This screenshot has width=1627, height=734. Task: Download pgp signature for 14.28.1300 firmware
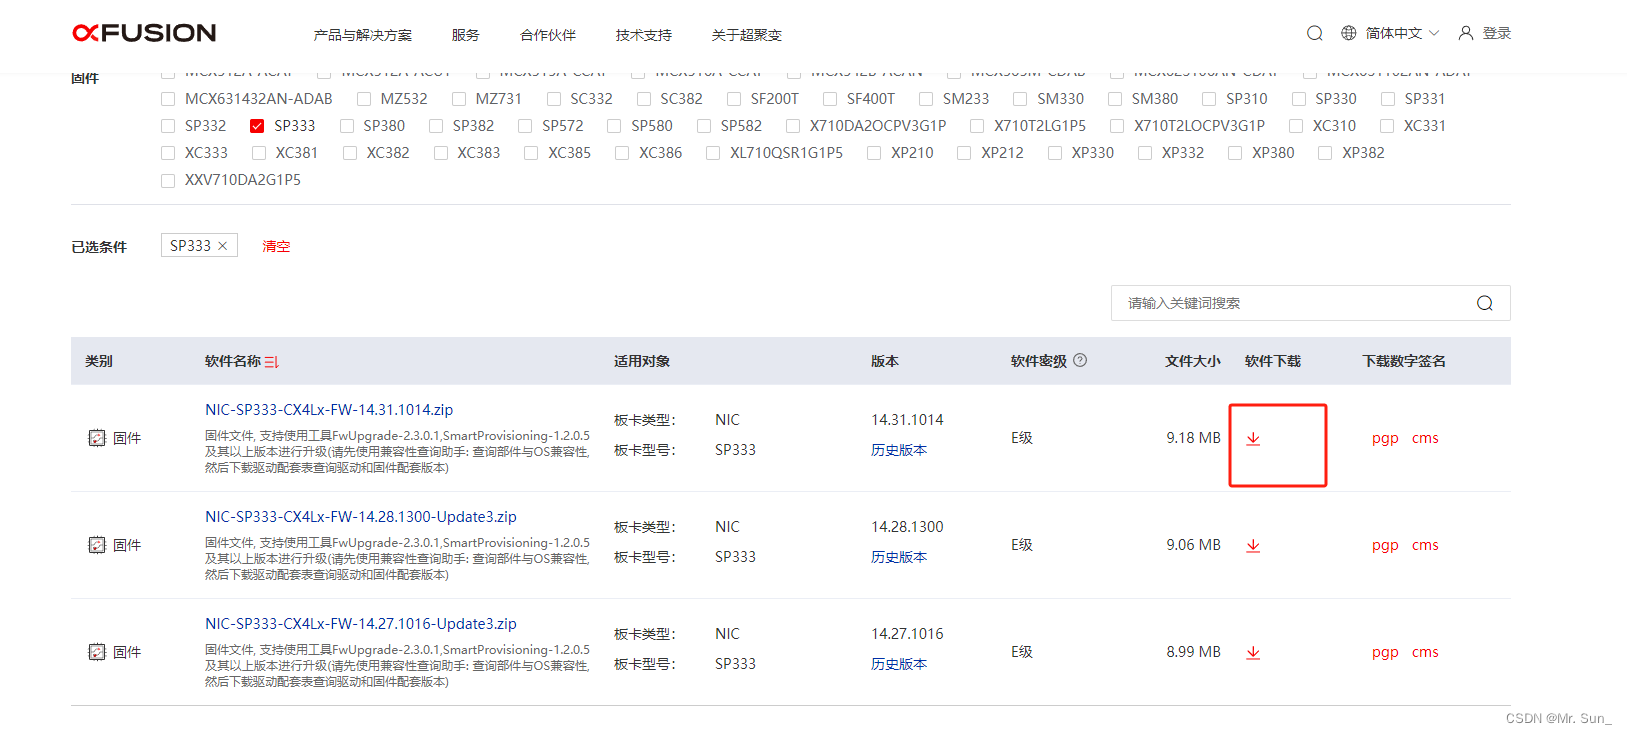[x=1385, y=545]
